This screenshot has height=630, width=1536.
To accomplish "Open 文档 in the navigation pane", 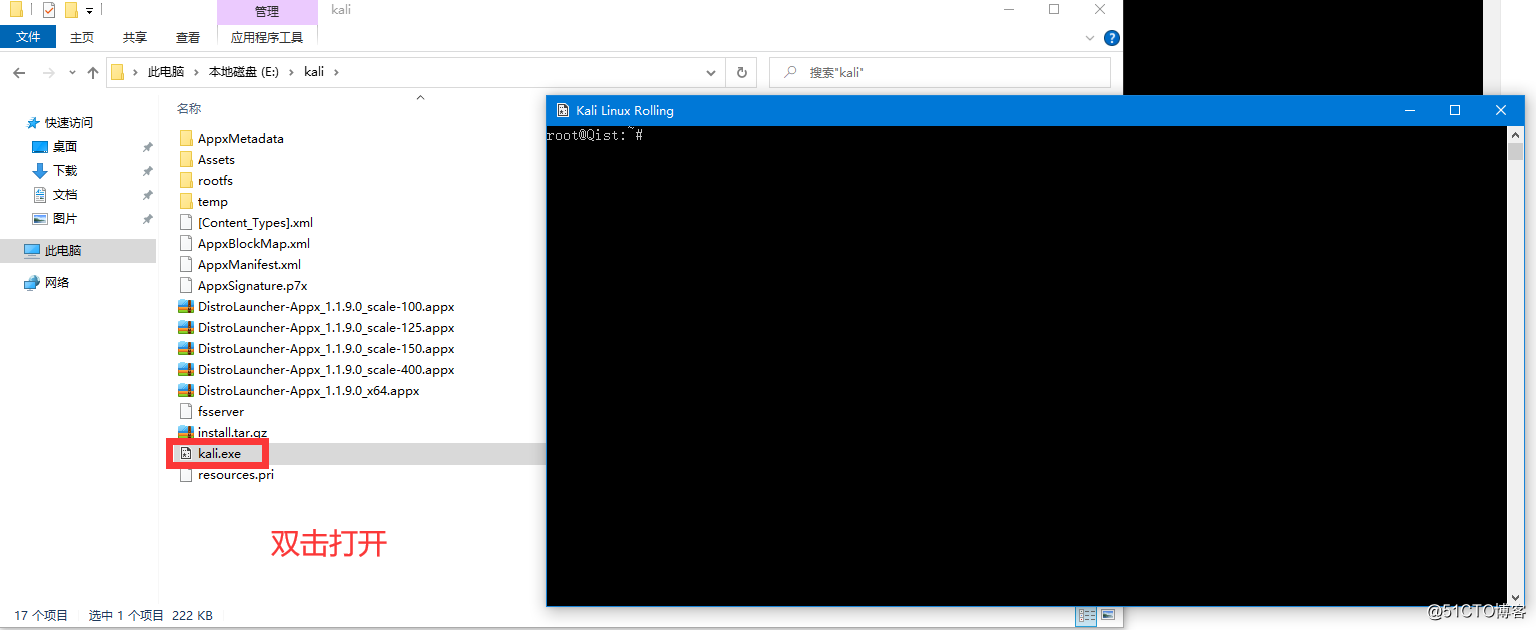I will click(x=65, y=194).
